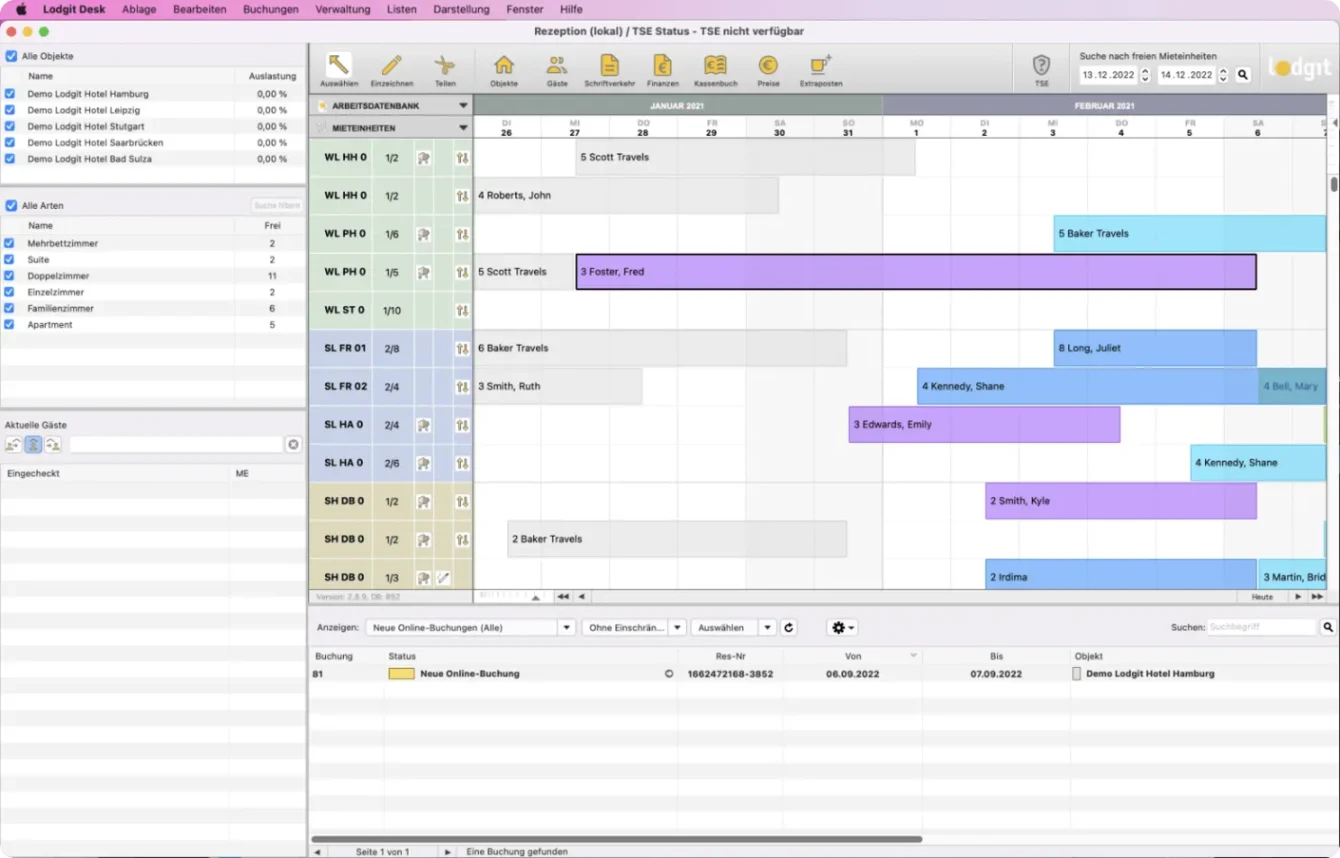Select the 3 Foster, Fred booking bar
This screenshot has height=858, width=1340.
pos(916,272)
